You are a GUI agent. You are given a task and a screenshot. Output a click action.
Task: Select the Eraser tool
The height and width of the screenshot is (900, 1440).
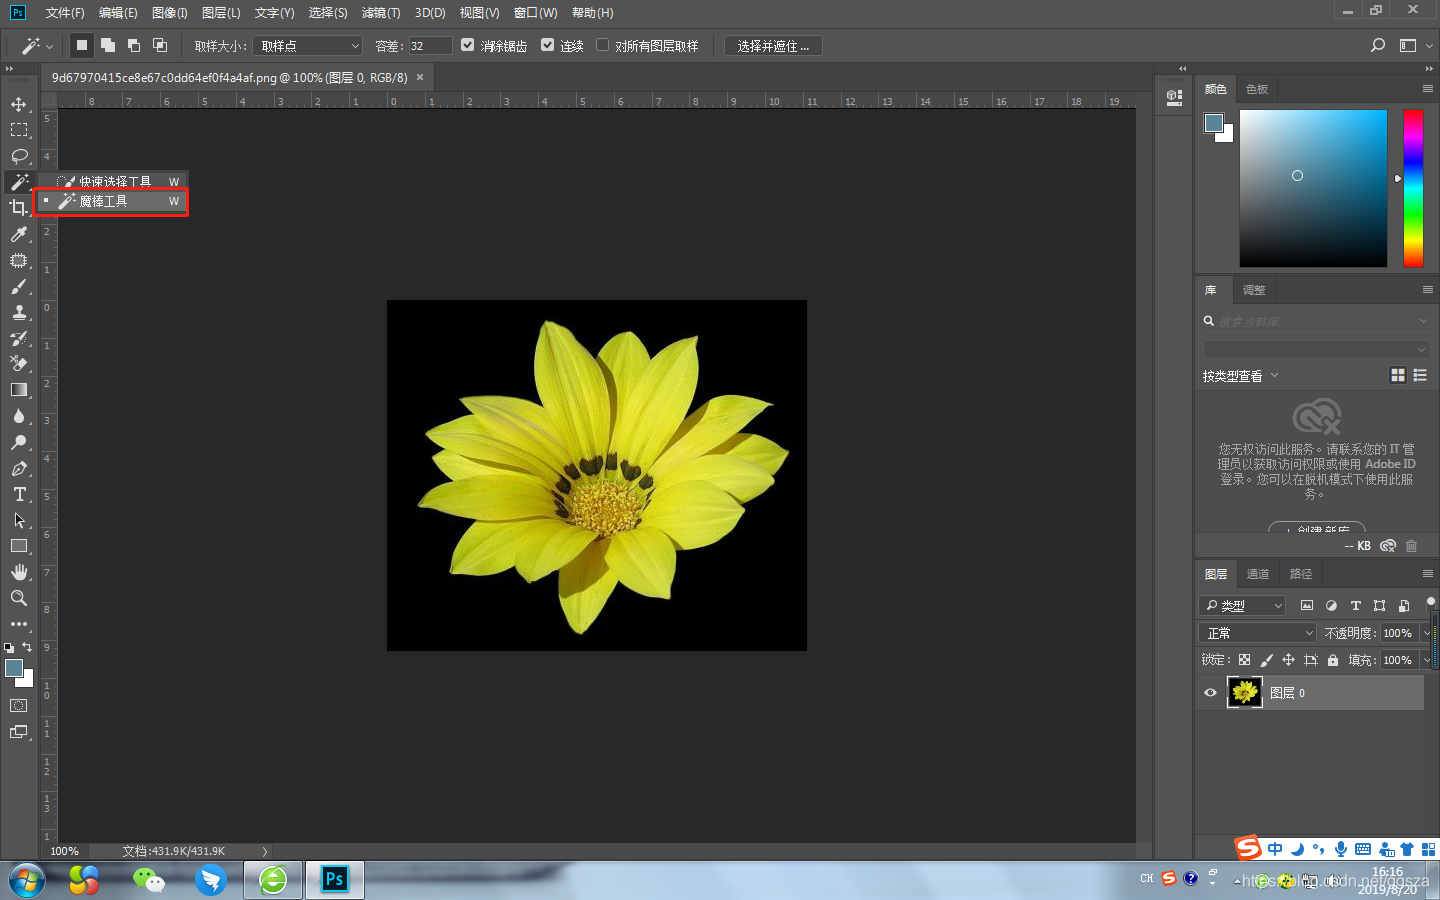(x=18, y=364)
